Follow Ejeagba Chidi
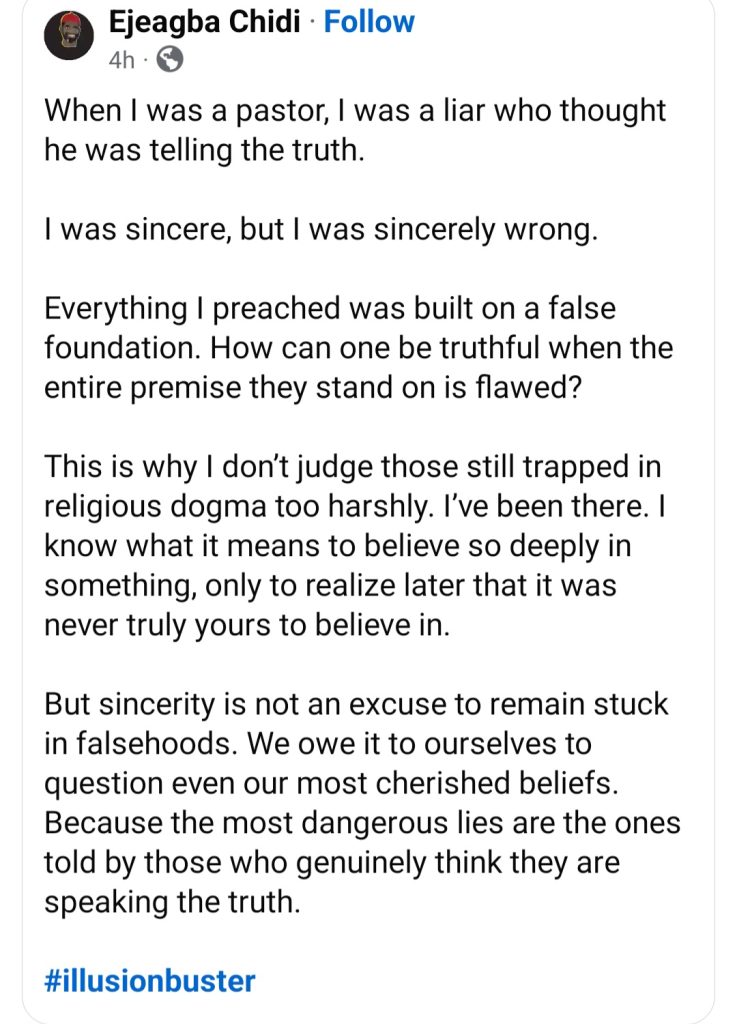The height and width of the screenshot is (1024, 737). point(370,22)
